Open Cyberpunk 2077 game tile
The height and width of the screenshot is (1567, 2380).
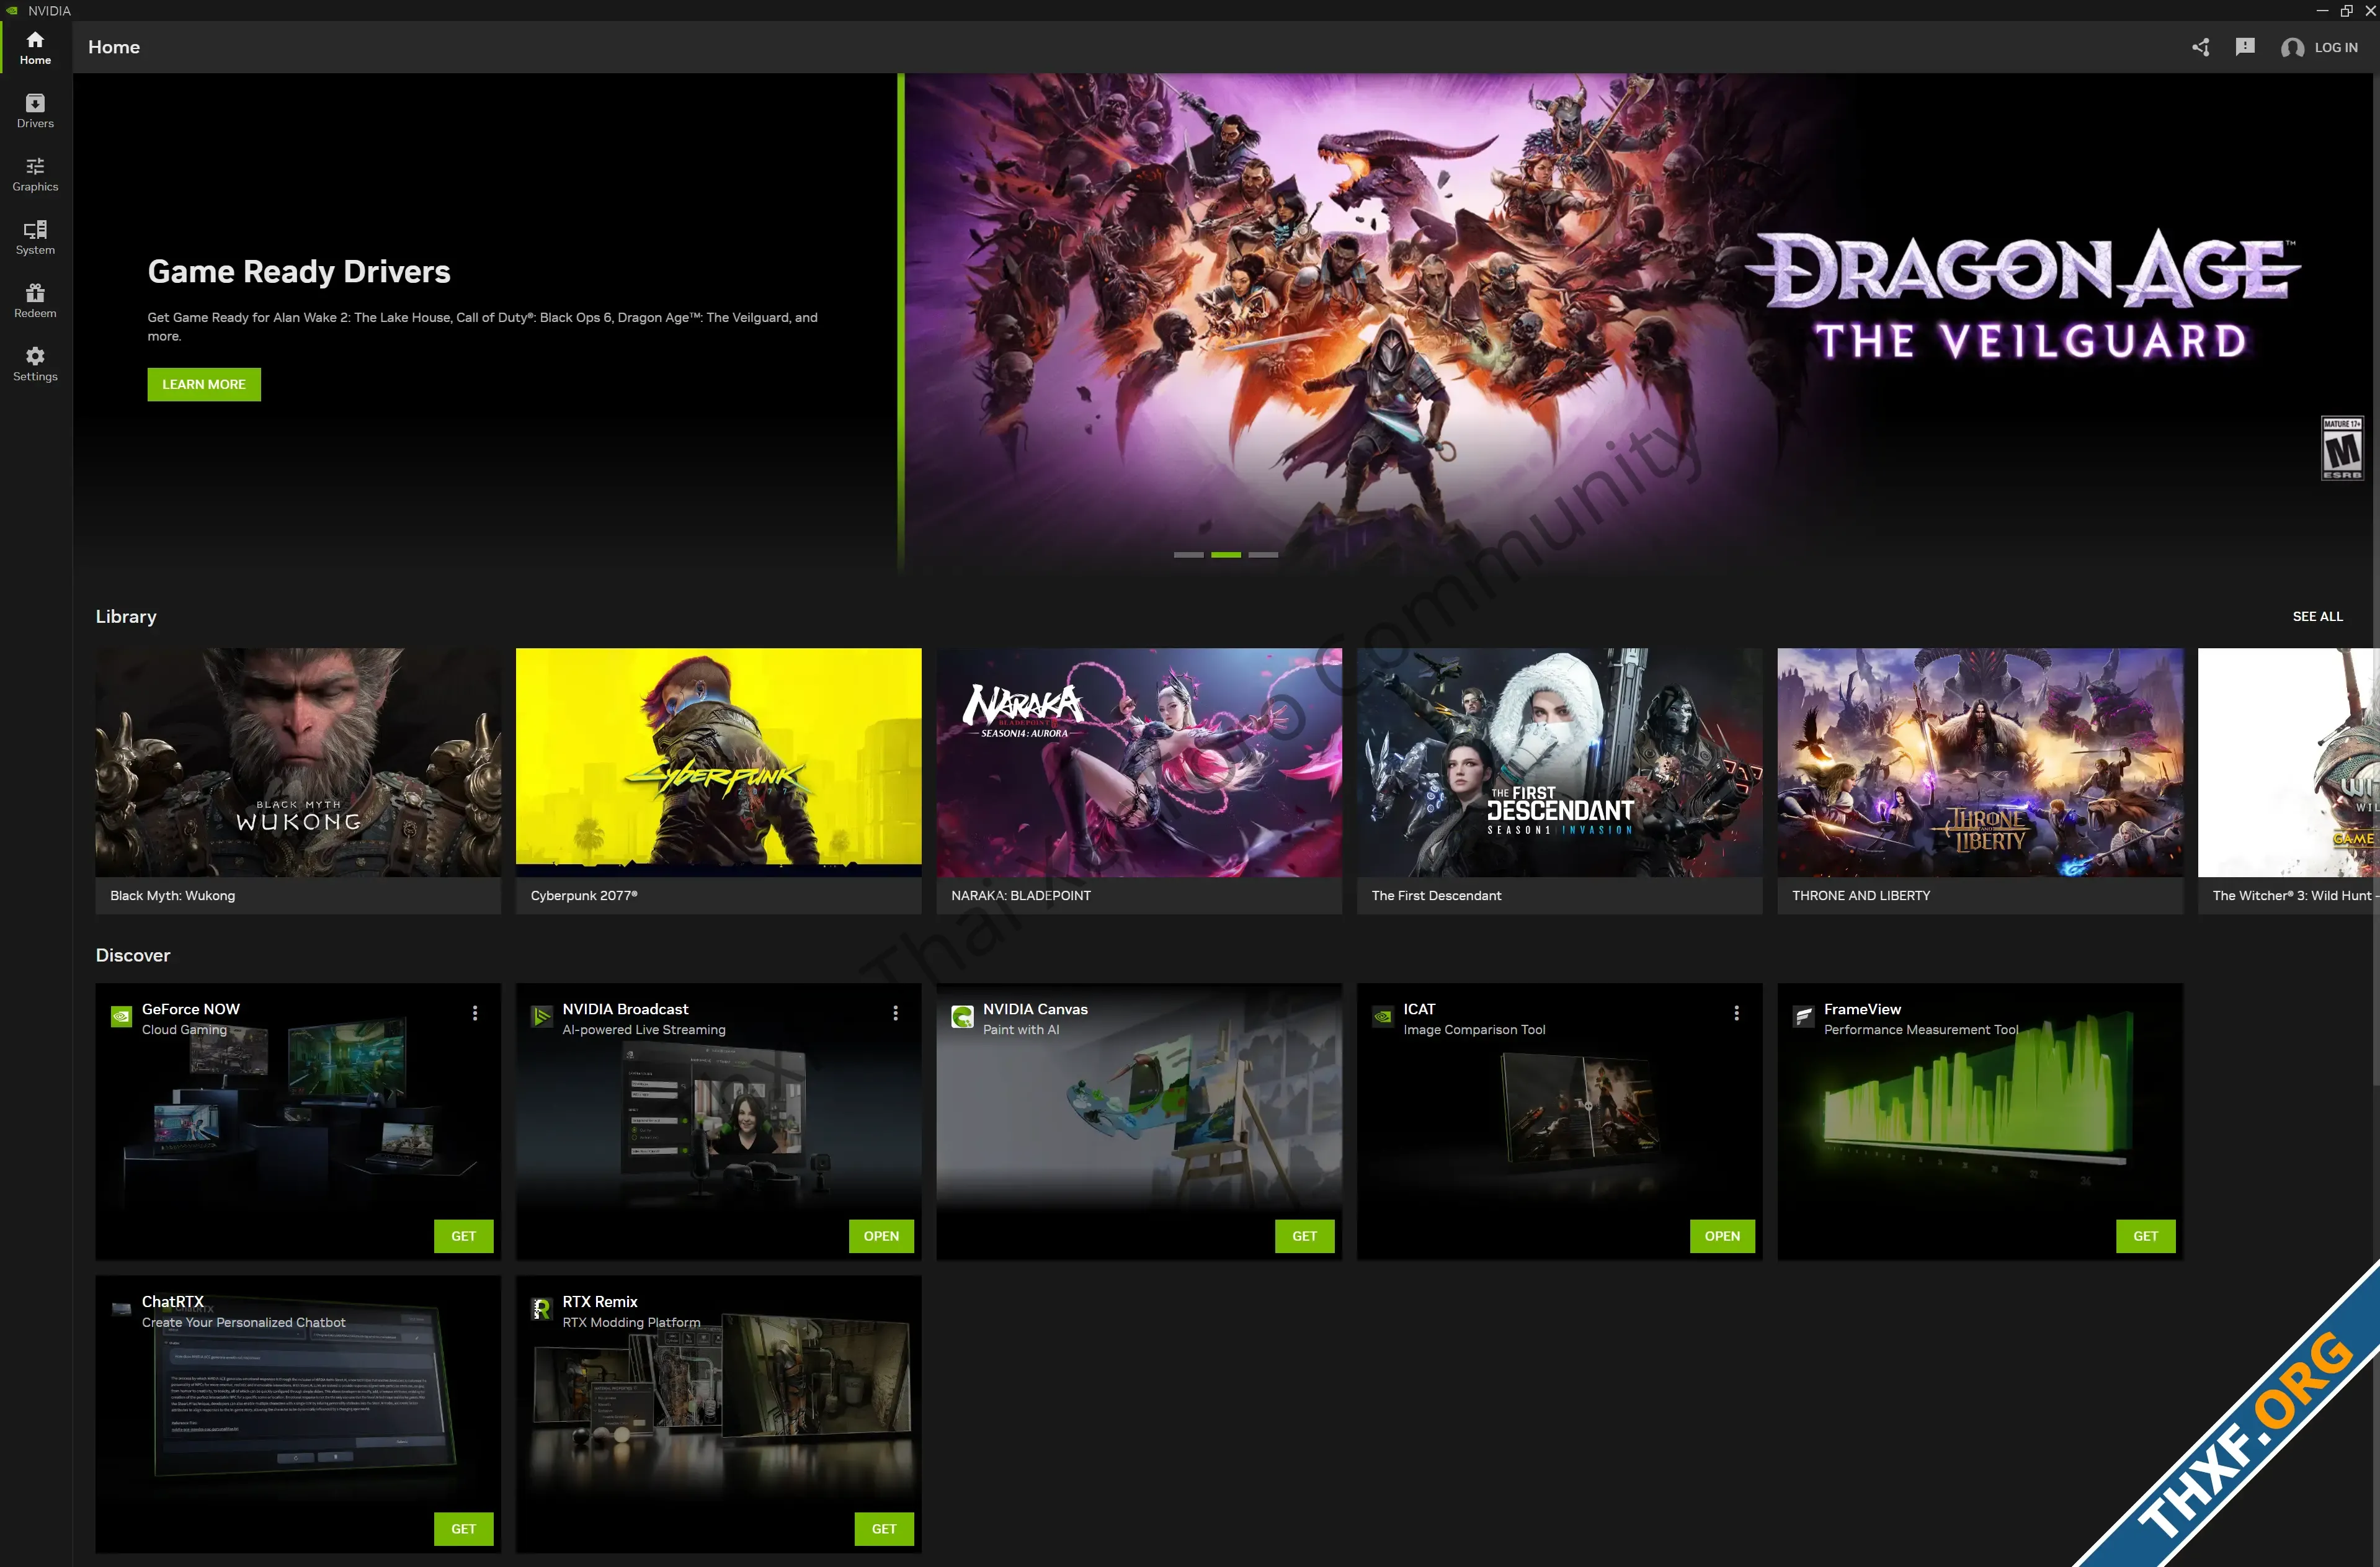tap(718, 780)
